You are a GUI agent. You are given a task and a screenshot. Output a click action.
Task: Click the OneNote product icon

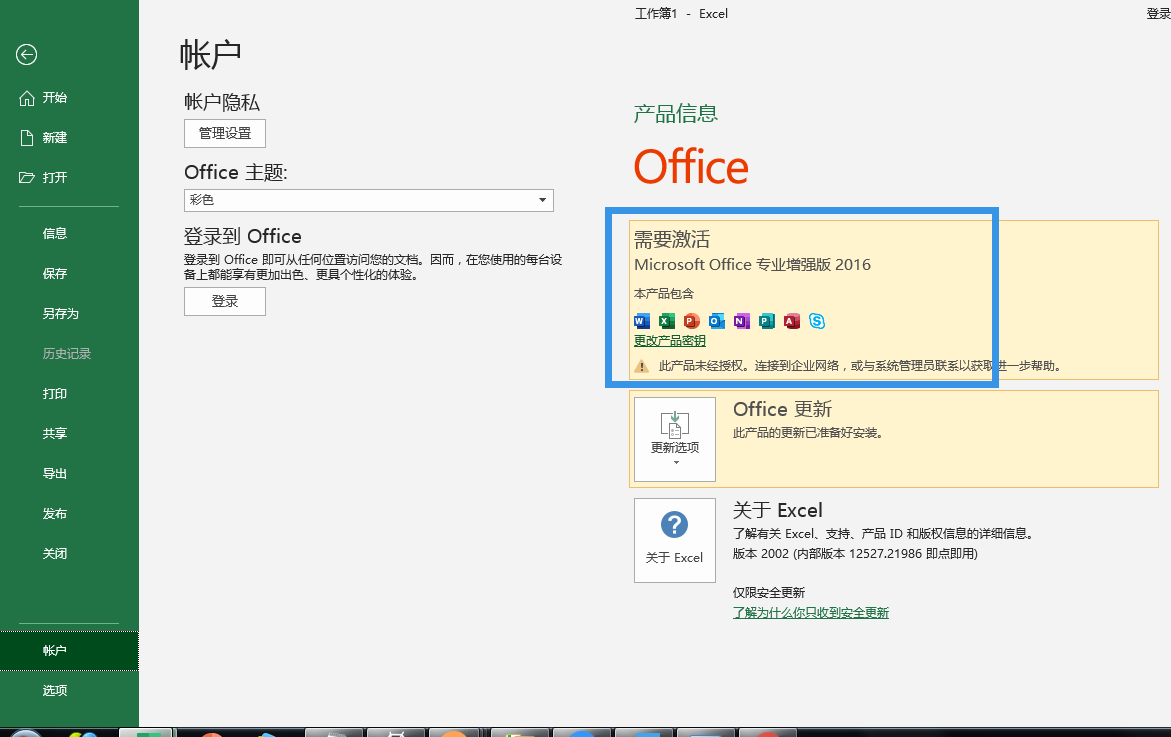click(x=742, y=321)
